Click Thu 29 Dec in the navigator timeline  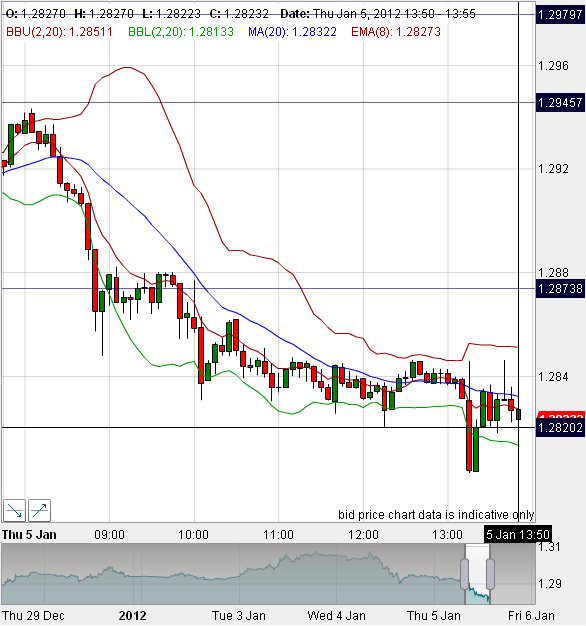click(x=33, y=616)
